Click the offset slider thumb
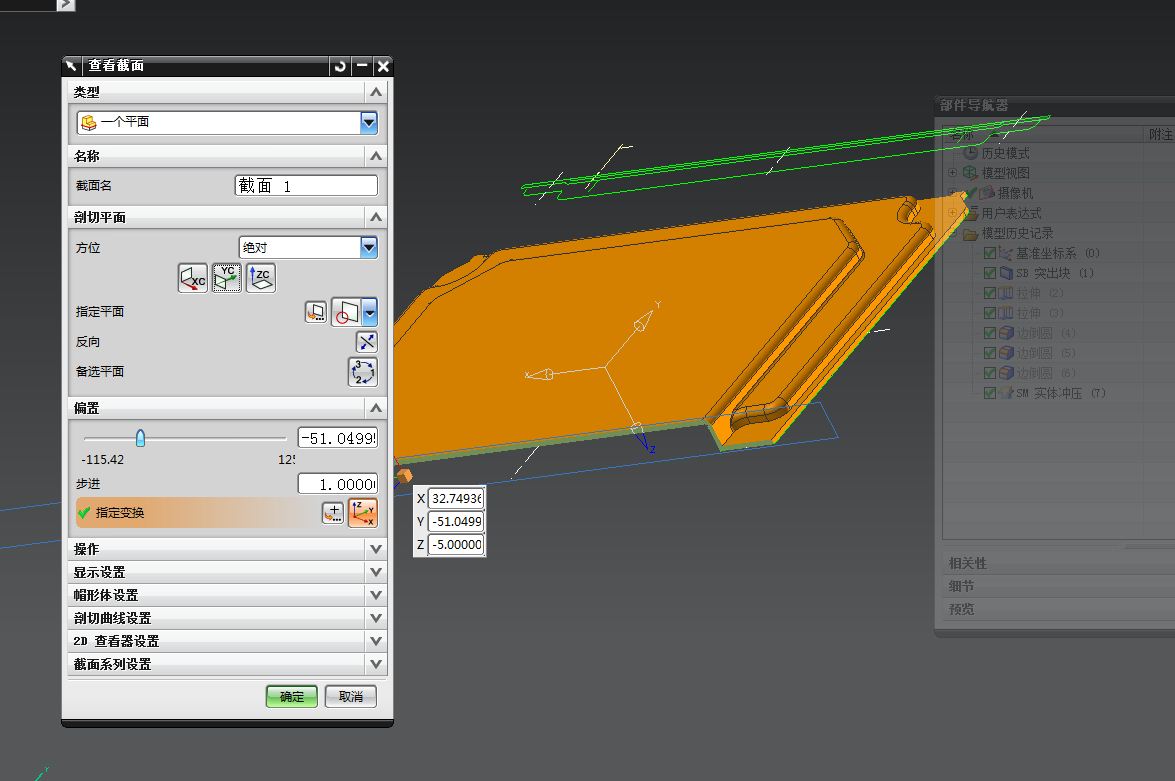Viewport: 1175px width, 781px height. (140, 438)
